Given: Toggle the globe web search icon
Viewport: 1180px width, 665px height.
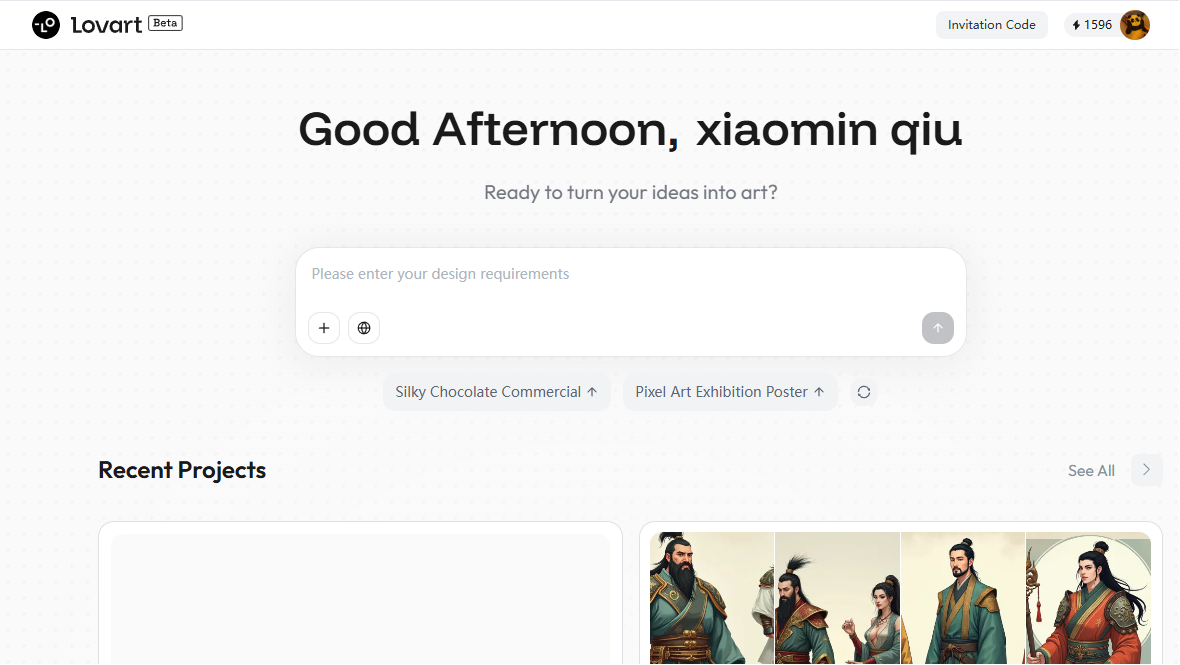Looking at the screenshot, I should click(363, 328).
